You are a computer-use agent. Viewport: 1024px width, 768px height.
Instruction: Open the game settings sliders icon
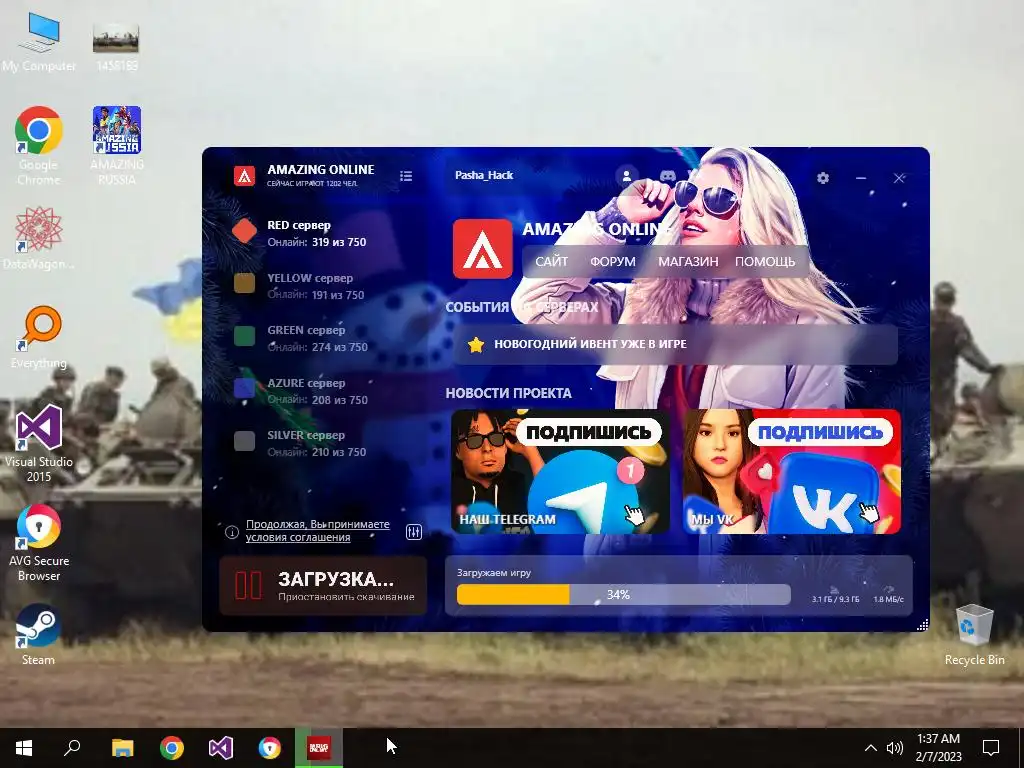(414, 532)
